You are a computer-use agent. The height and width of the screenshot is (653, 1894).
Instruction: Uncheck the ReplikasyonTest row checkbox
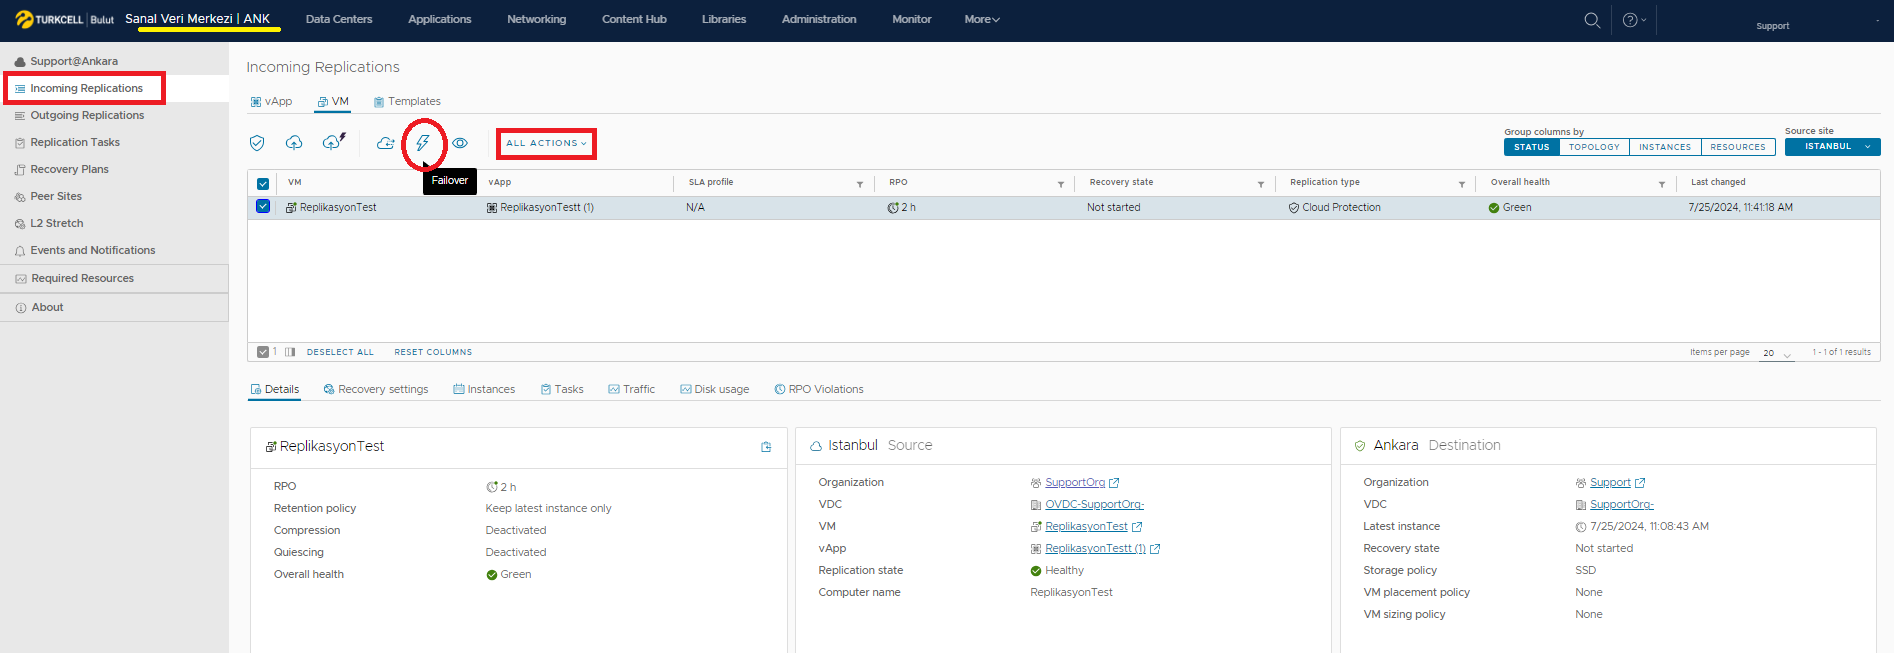[263, 207]
